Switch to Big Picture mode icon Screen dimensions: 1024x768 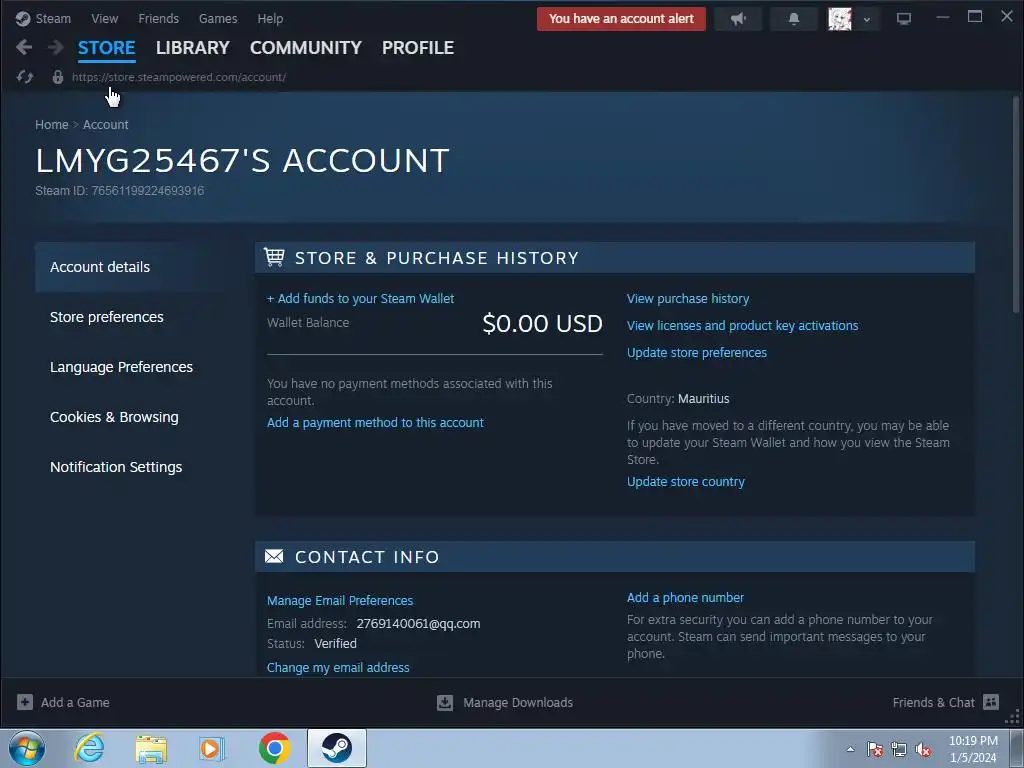pos(904,19)
